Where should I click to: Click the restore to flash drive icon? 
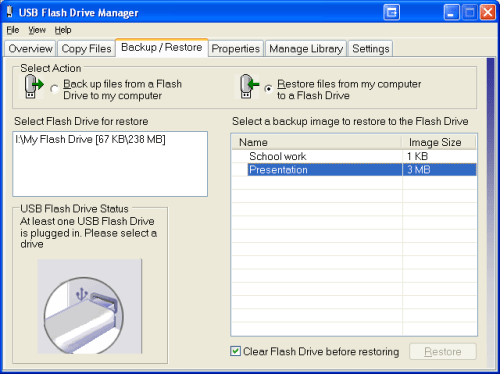point(248,86)
